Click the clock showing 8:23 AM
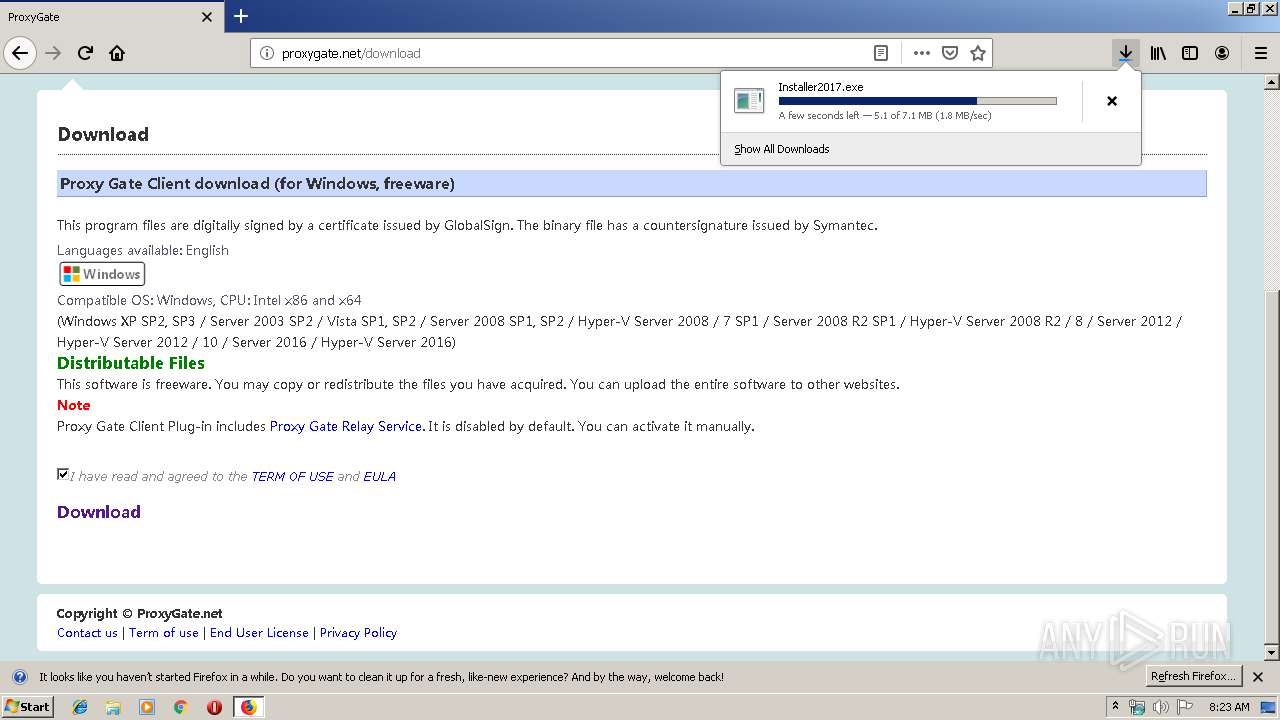Image resolution: width=1280 pixels, height=720 pixels. (x=1229, y=707)
